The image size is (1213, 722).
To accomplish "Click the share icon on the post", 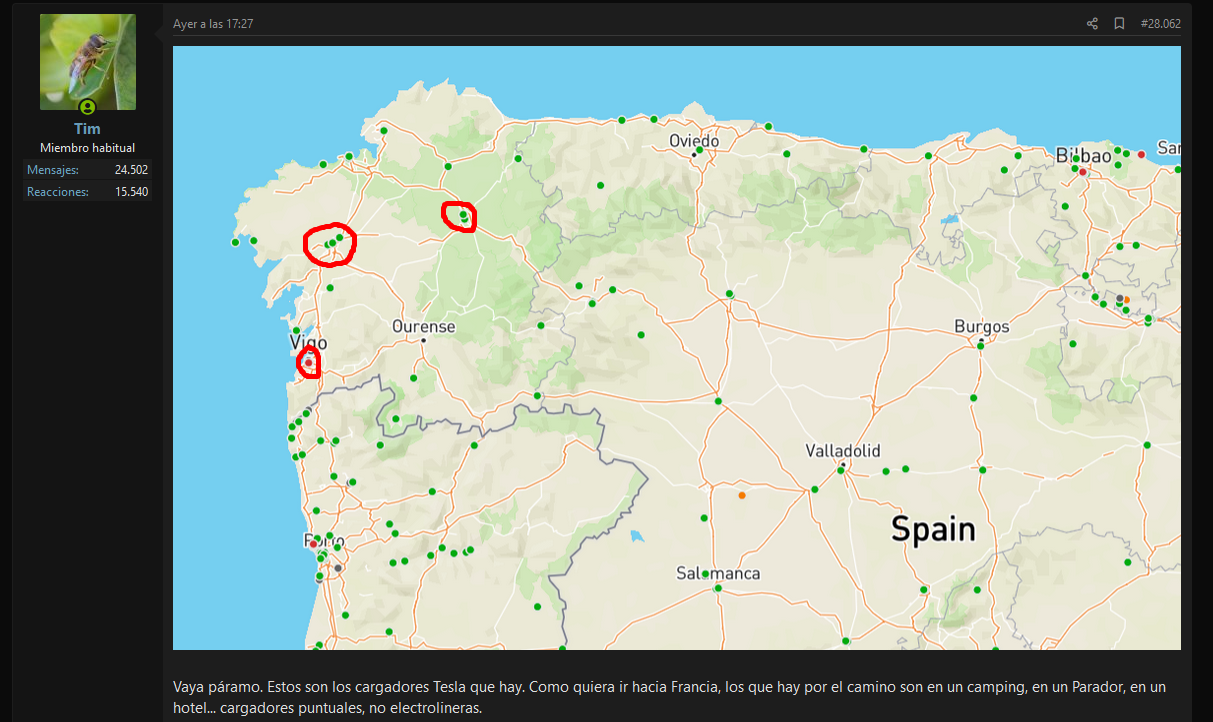I will (1092, 24).
